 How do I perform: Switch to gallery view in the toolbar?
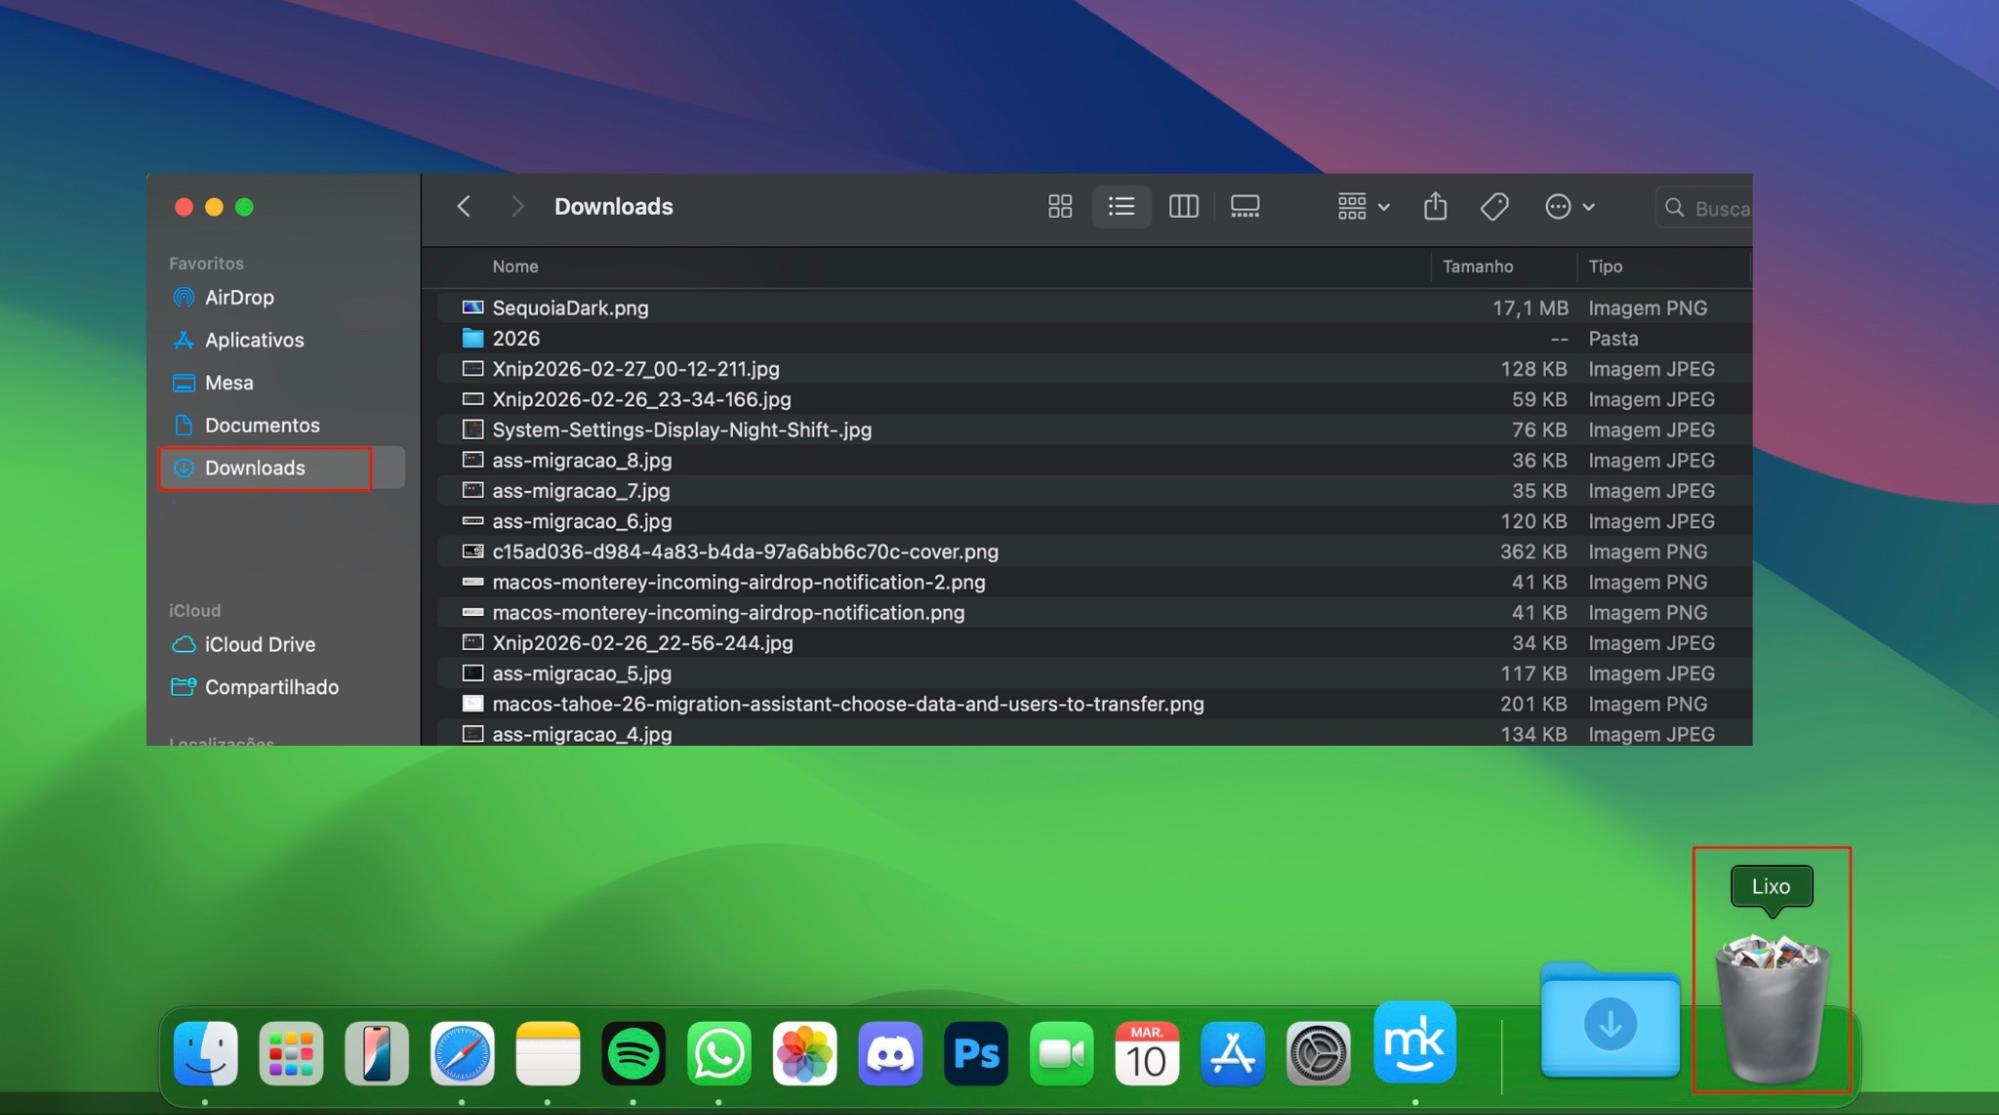1245,207
